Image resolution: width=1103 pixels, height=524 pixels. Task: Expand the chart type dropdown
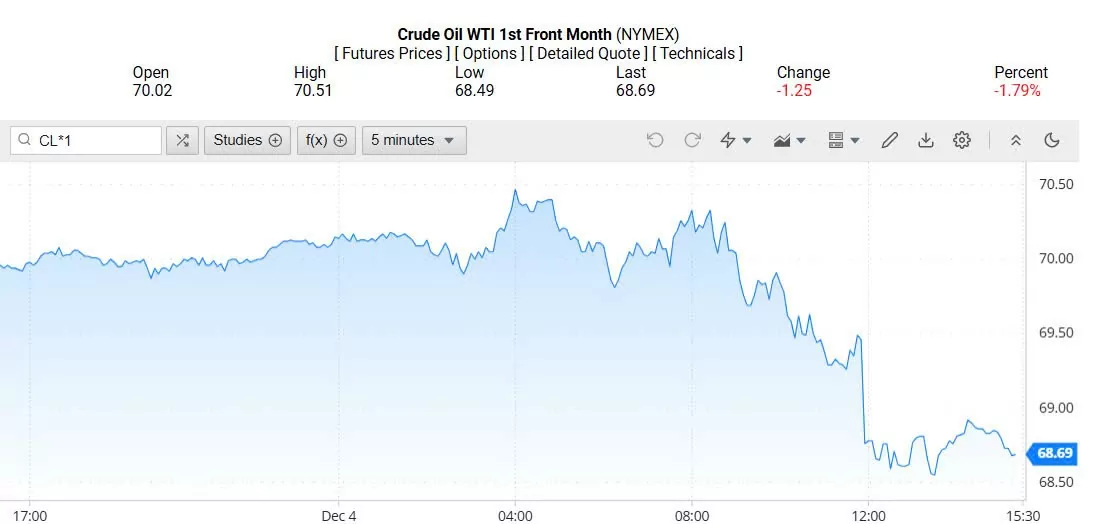click(789, 141)
